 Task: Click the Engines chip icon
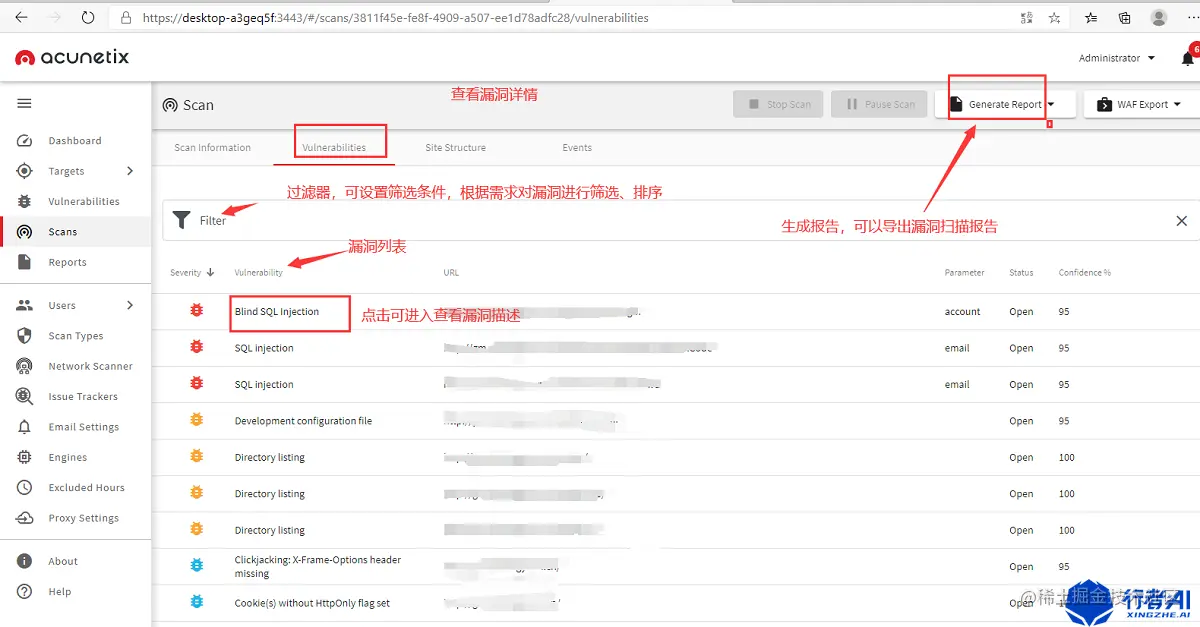pos(25,457)
